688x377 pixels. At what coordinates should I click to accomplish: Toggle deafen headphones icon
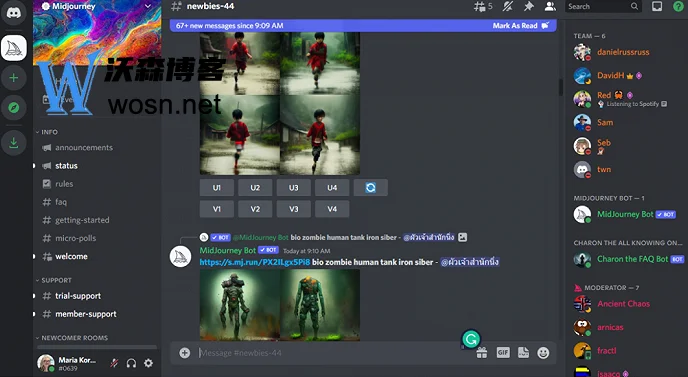pos(131,363)
